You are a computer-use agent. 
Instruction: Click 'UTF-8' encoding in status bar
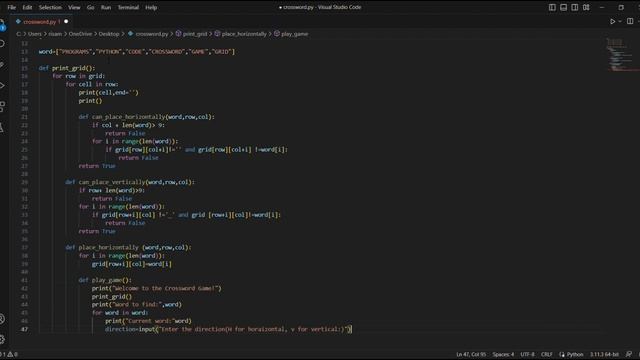coord(527,354)
